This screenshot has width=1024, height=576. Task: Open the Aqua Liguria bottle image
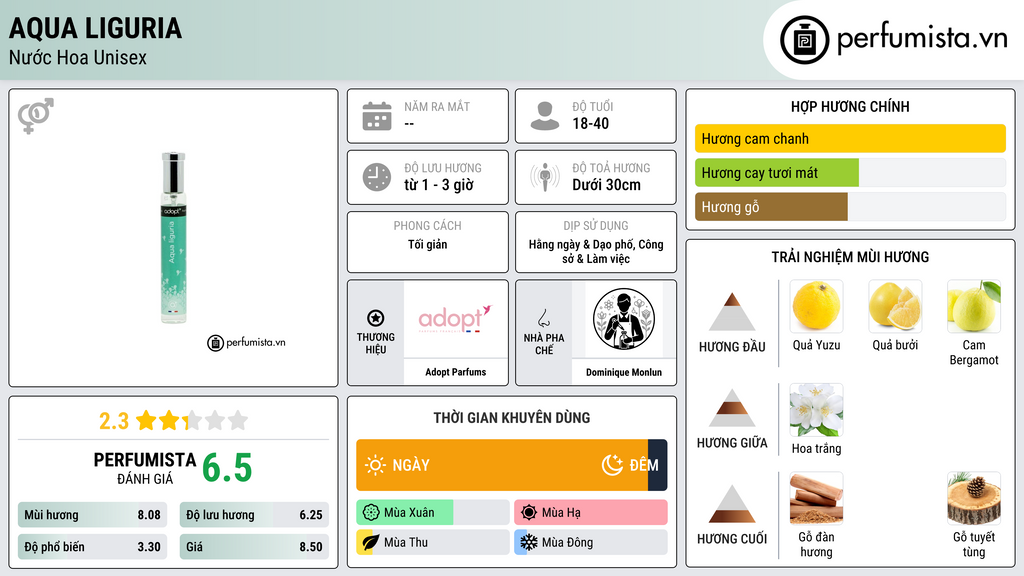tap(174, 238)
